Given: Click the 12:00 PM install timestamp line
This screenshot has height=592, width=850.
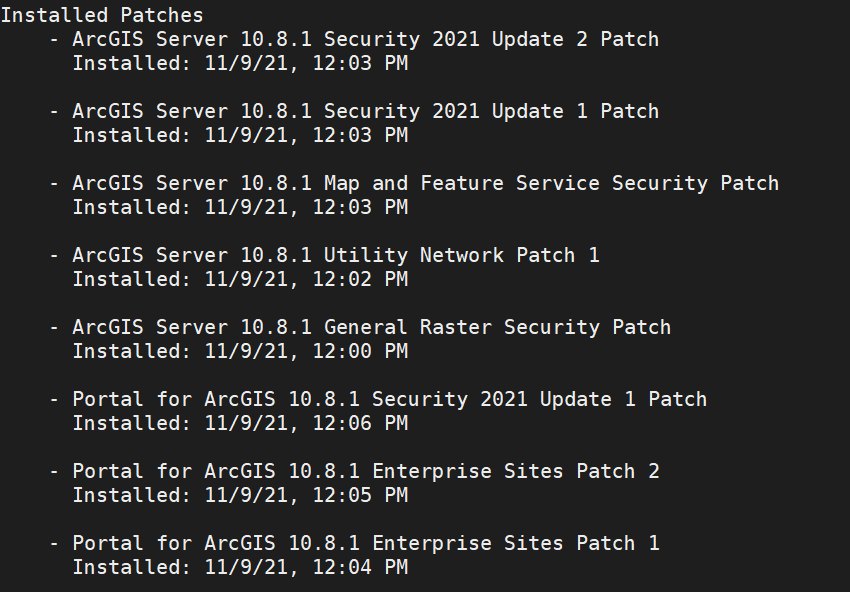Looking at the screenshot, I should point(240,351).
